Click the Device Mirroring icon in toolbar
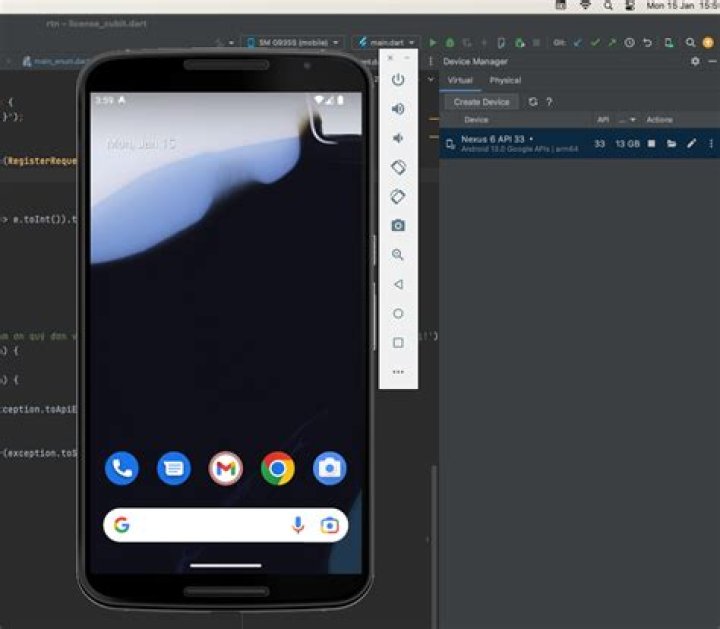 (669, 43)
